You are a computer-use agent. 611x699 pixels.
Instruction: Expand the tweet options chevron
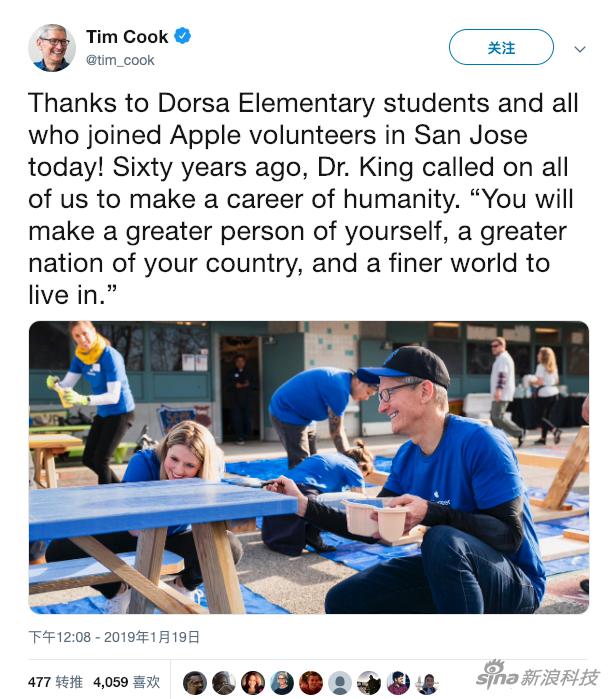tap(580, 49)
